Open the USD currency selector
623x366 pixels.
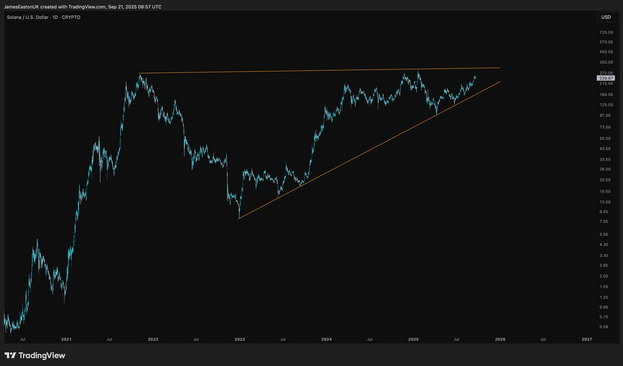(x=606, y=17)
